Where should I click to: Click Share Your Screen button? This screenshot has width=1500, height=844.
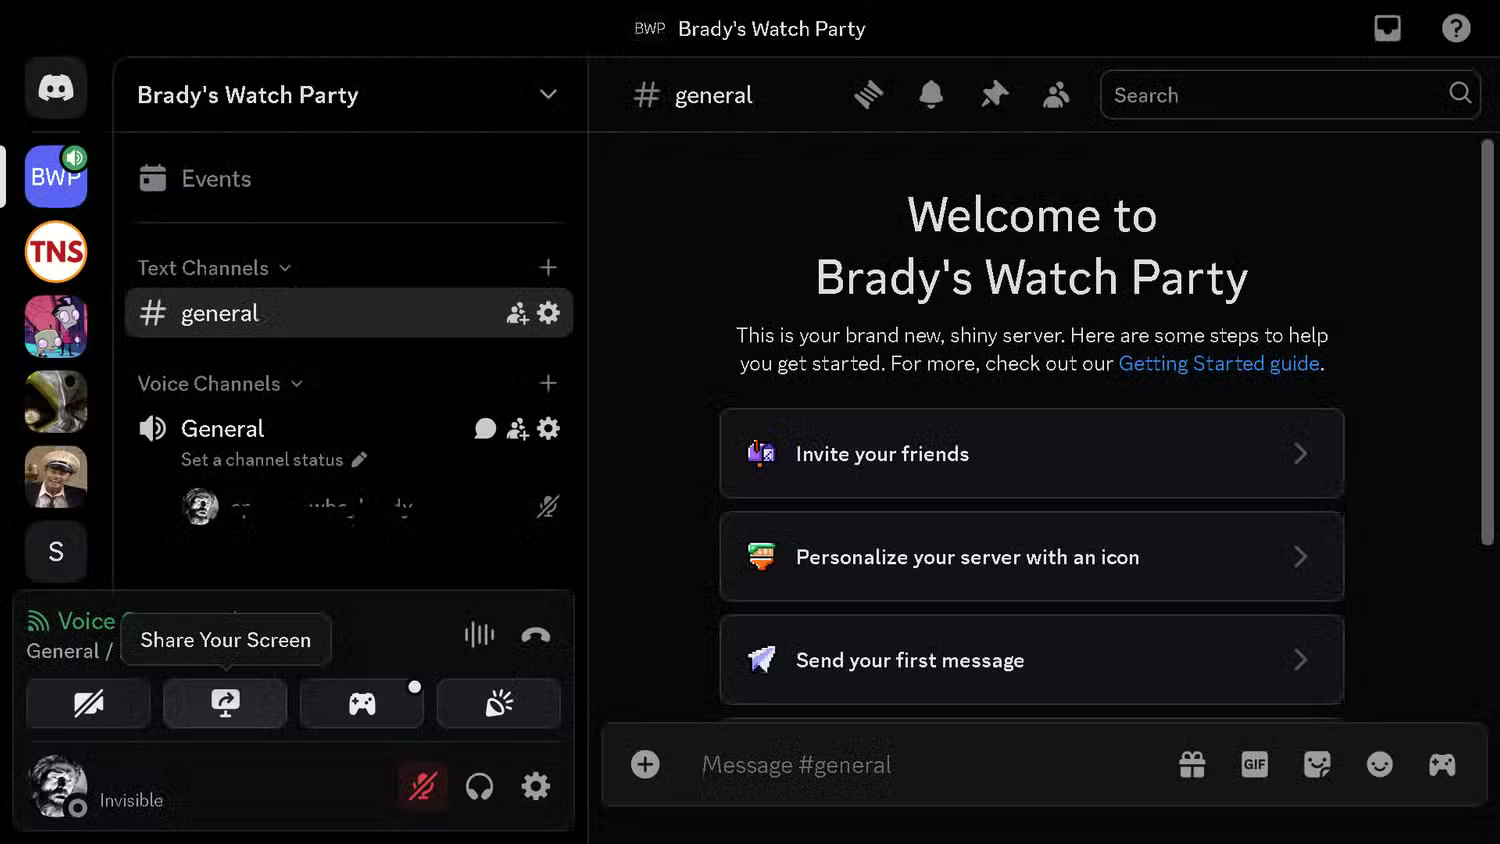pyautogui.click(x=225, y=703)
